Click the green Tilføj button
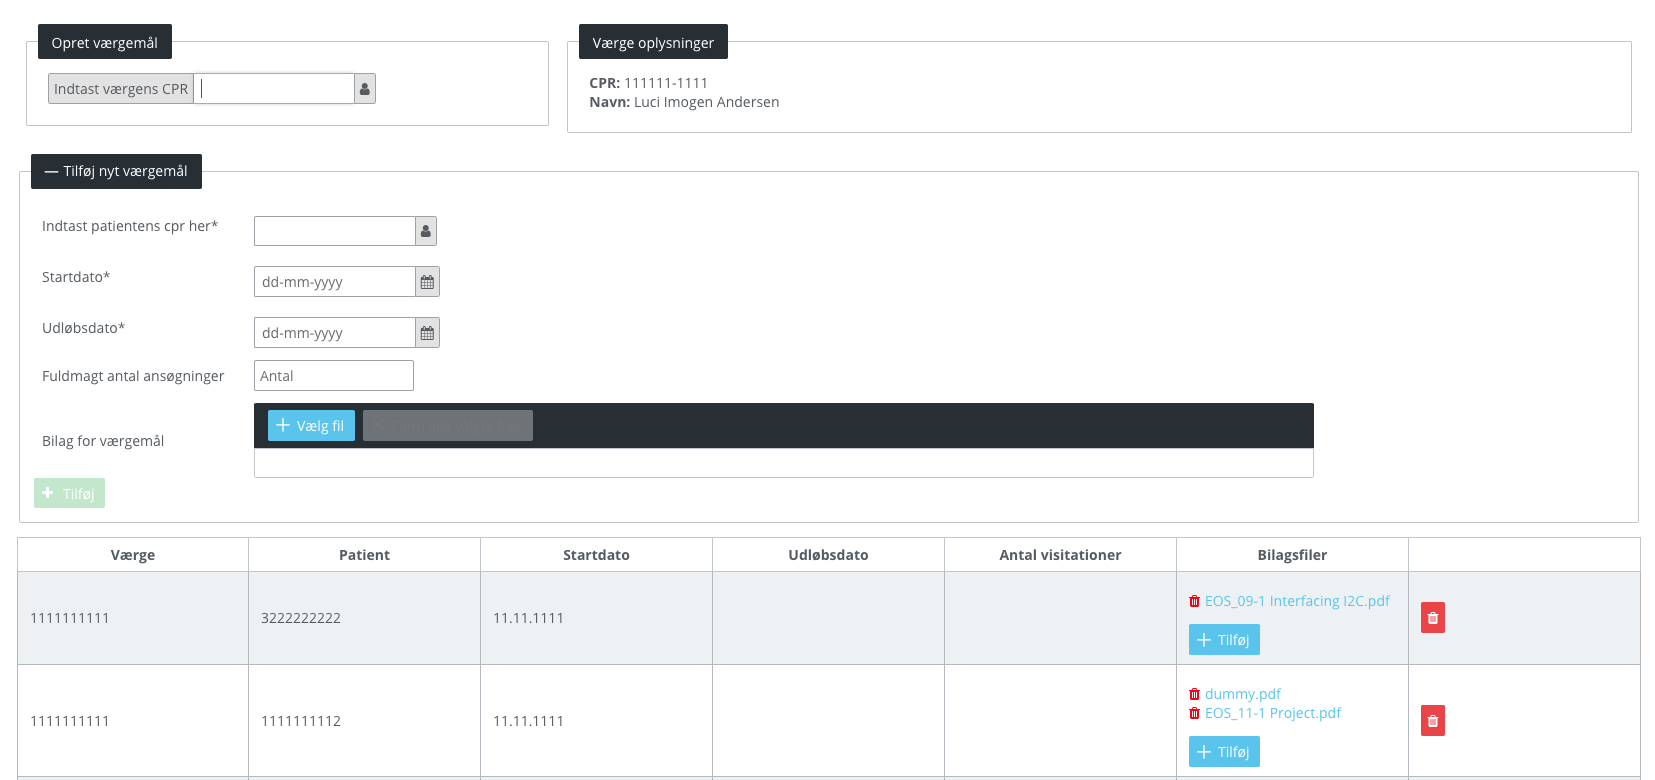Image resolution: width=1655 pixels, height=780 pixels. click(69, 493)
